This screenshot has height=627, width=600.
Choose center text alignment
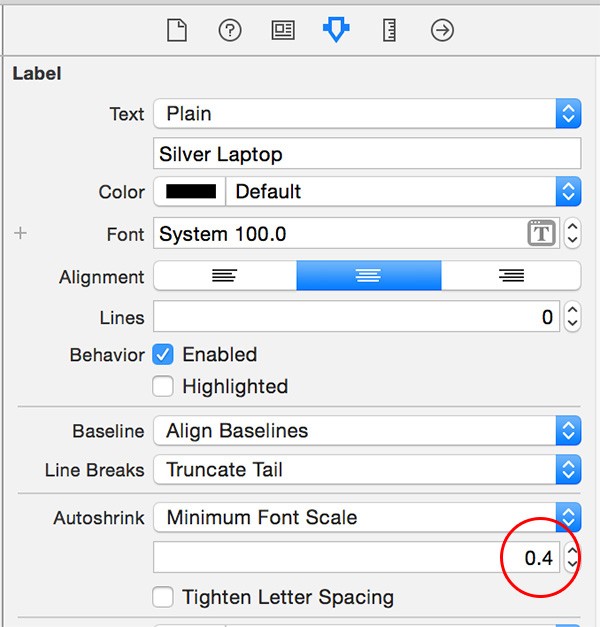click(x=369, y=276)
